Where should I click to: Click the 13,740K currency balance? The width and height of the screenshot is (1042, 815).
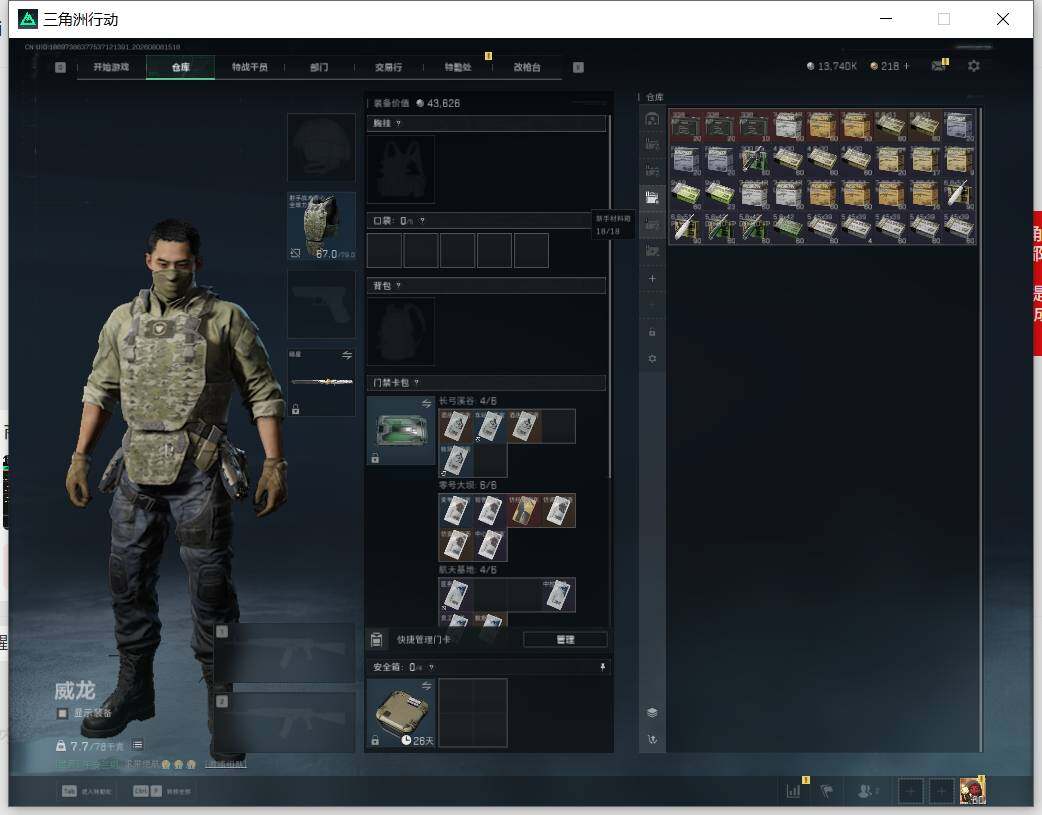[832, 66]
